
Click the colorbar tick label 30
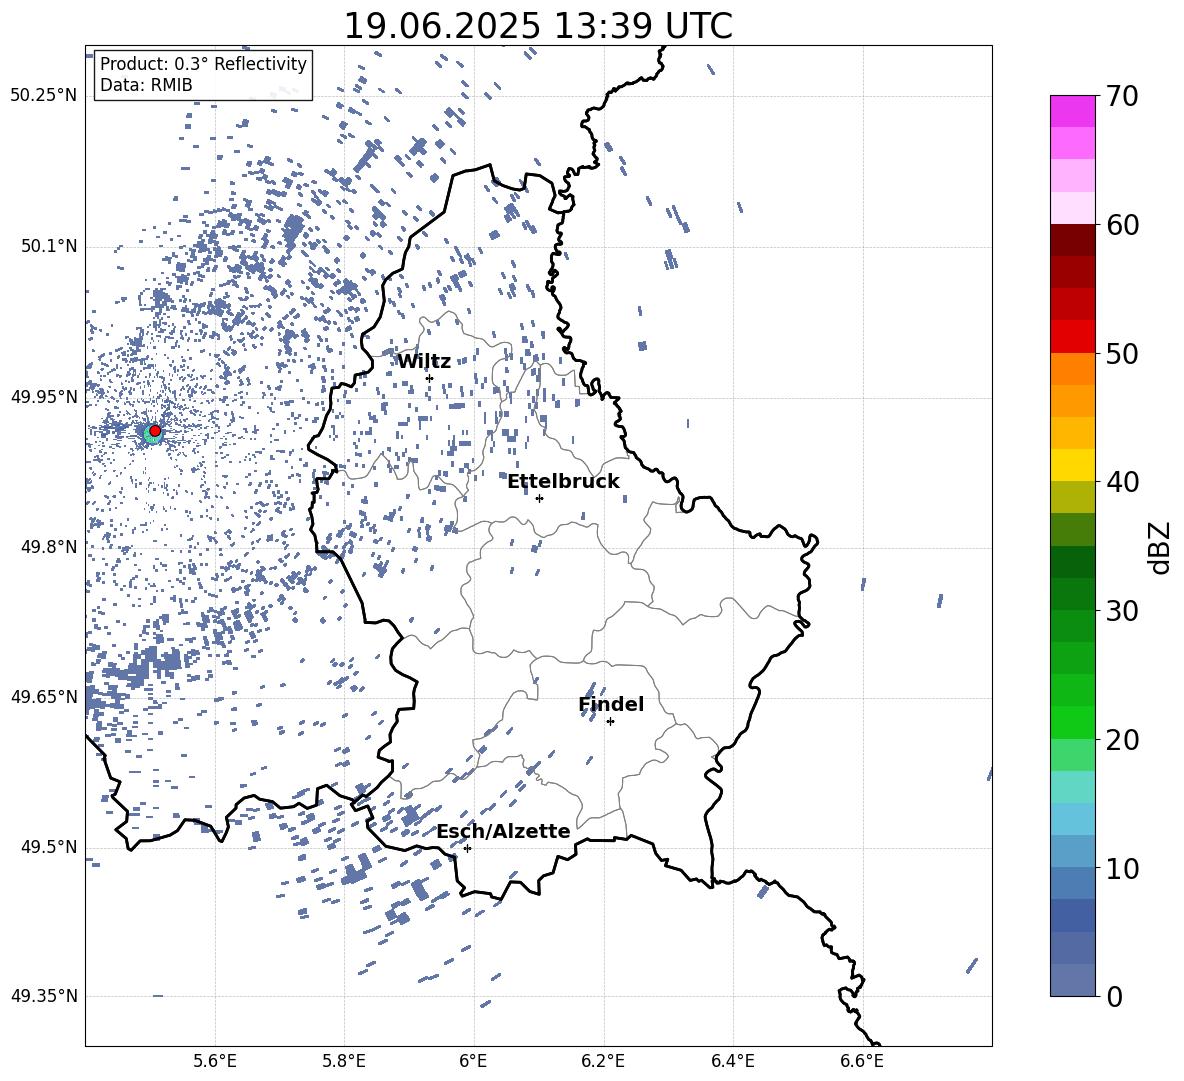coord(1122,611)
